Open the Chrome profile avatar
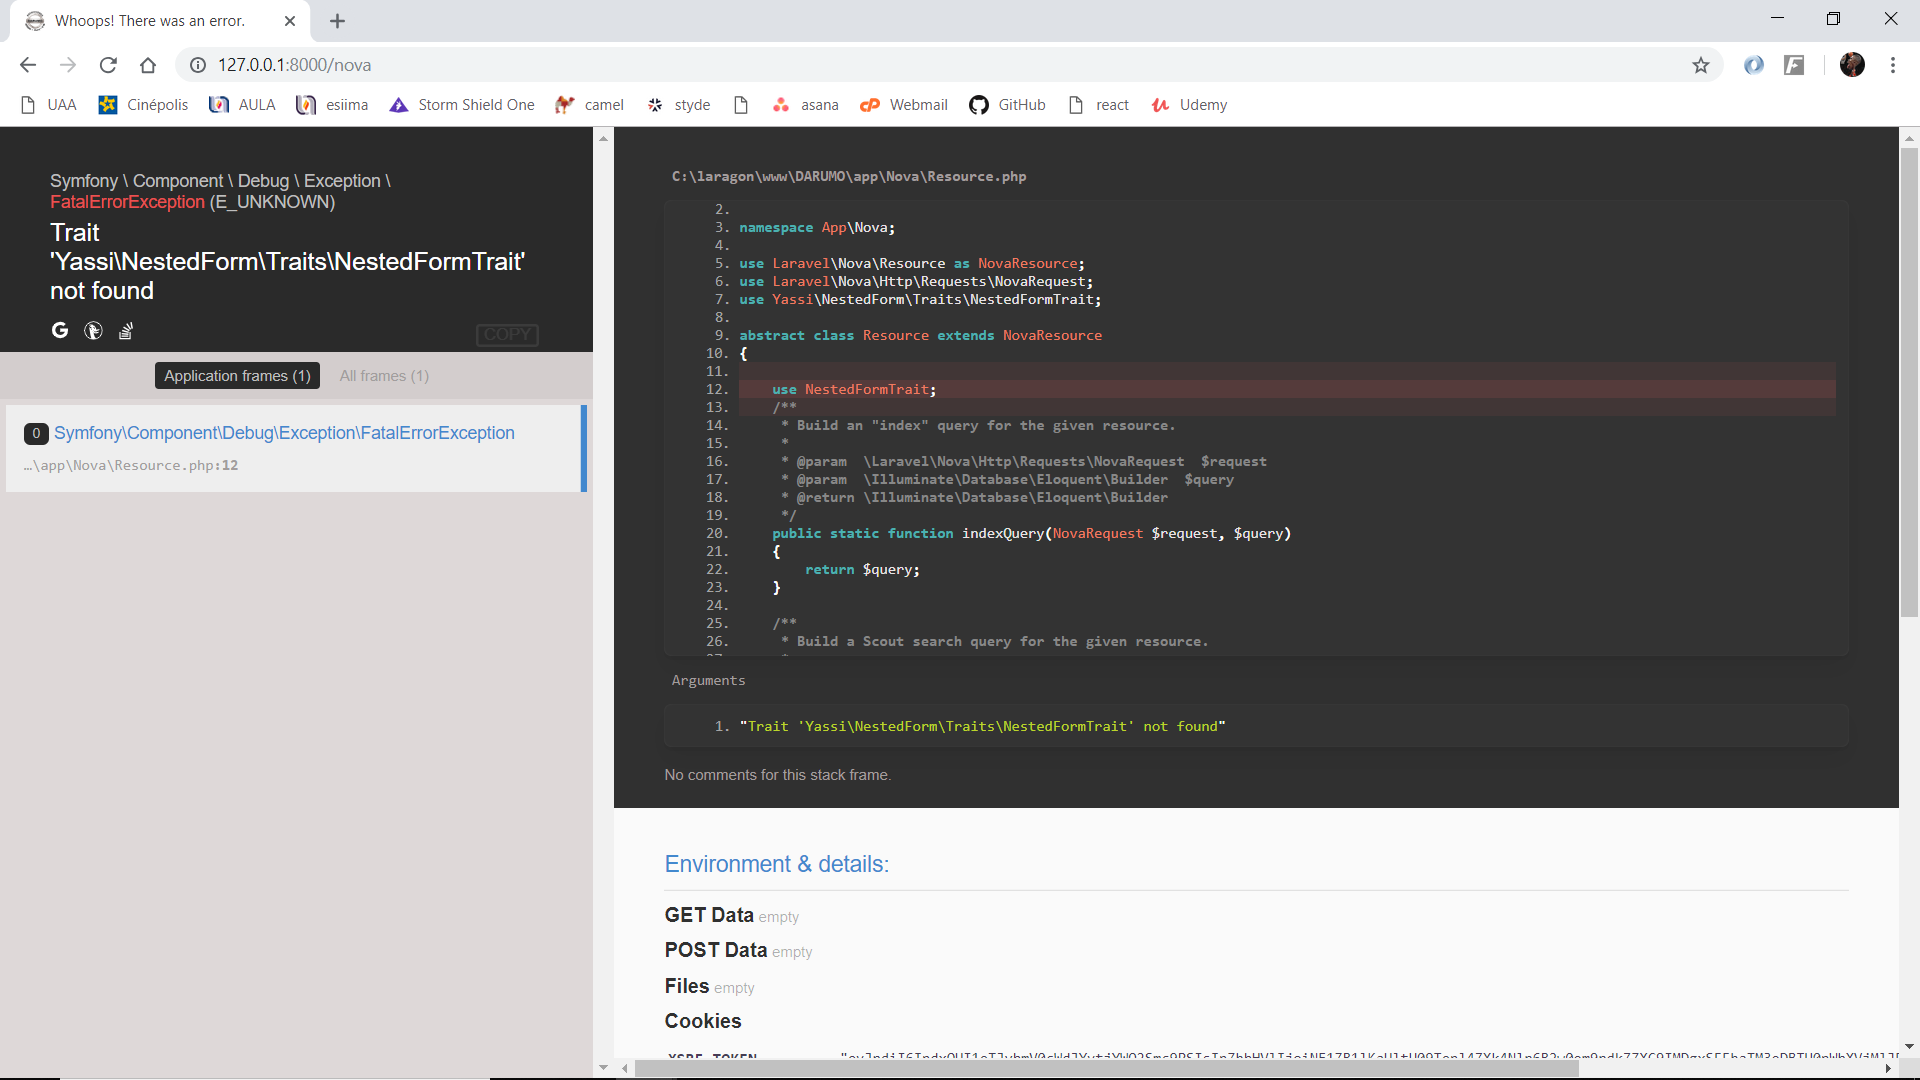 coord(1852,65)
